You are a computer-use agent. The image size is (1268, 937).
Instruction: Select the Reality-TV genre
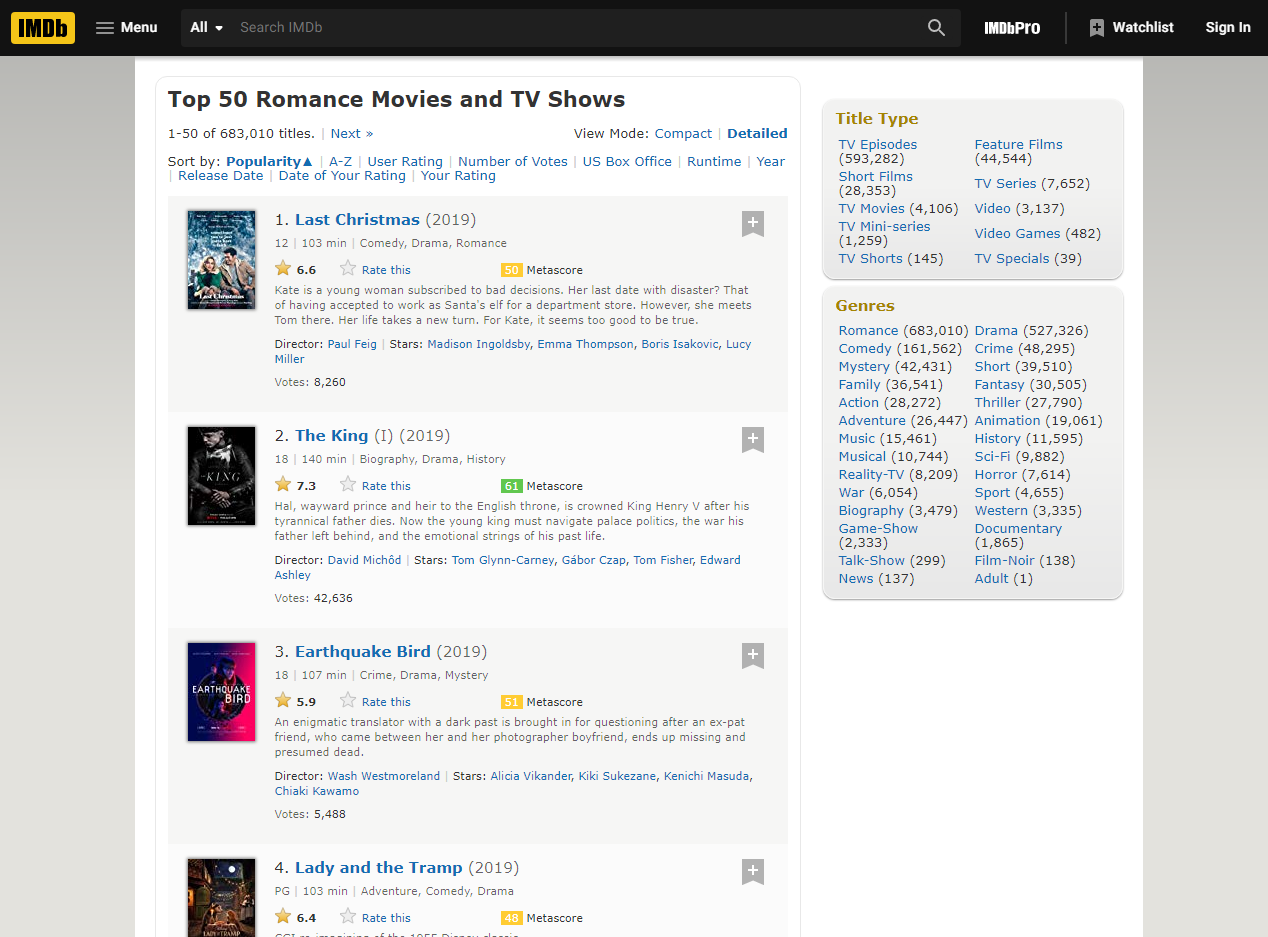tap(872, 475)
